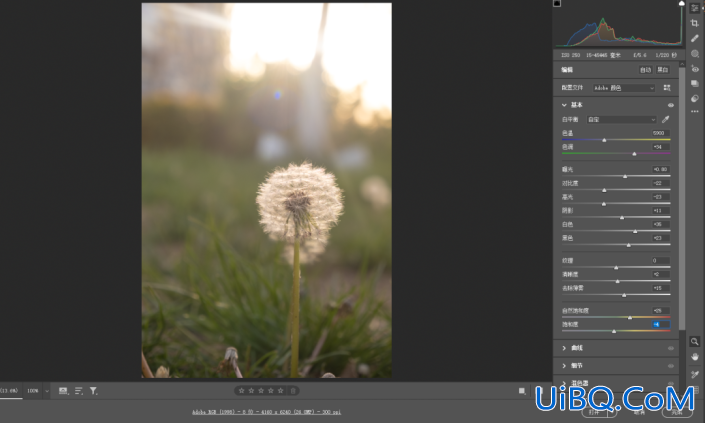This screenshot has height=423, width=705.
Task: Open the Adobe RGB workflow options link
Action: pyautogui.click(x=267, y=412)
